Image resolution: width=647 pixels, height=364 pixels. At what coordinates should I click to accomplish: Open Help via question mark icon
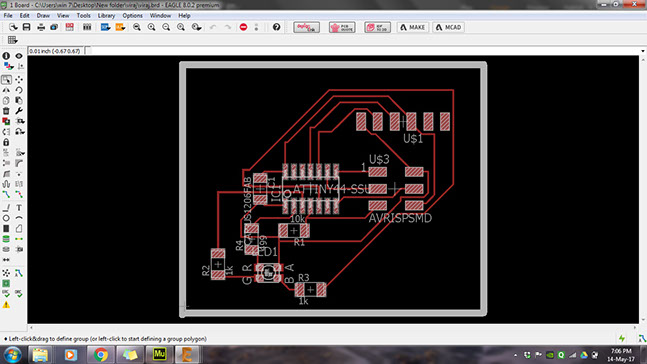276,27
